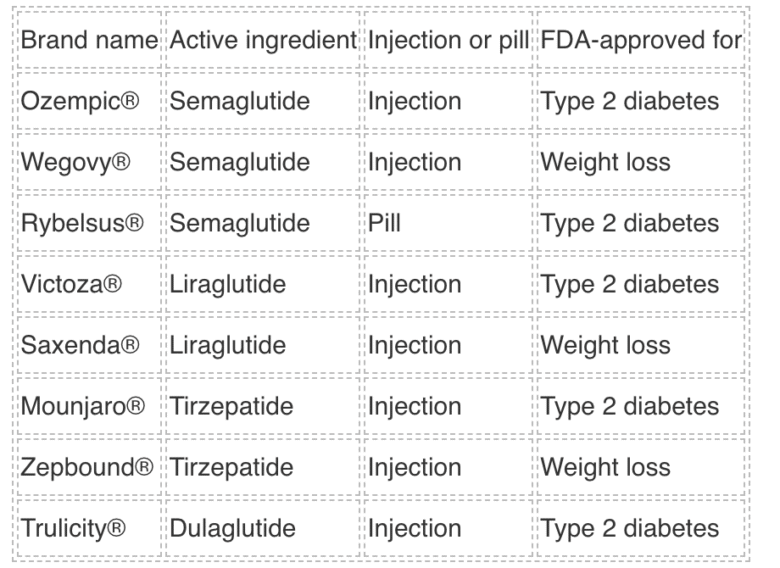Click the Rybelsus® table cell
This screenshot has height=568, width=780.
(82, 223)
